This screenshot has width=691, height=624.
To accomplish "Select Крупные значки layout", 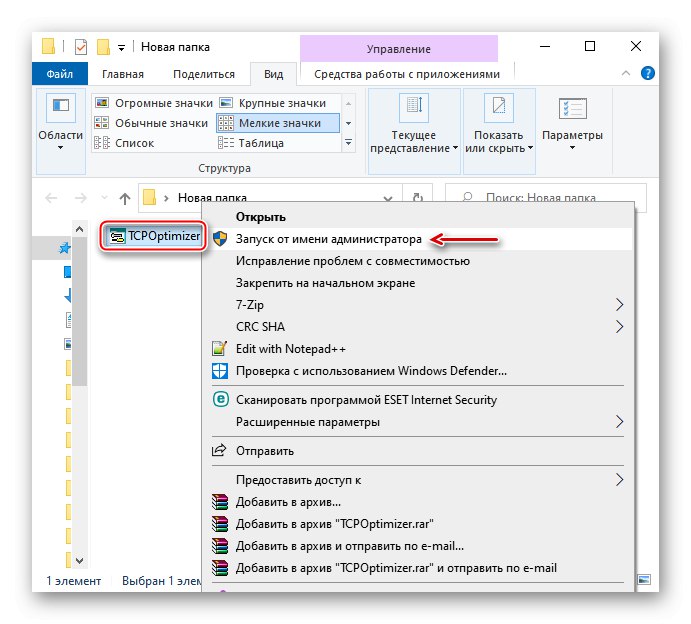I will click(278, 103).
